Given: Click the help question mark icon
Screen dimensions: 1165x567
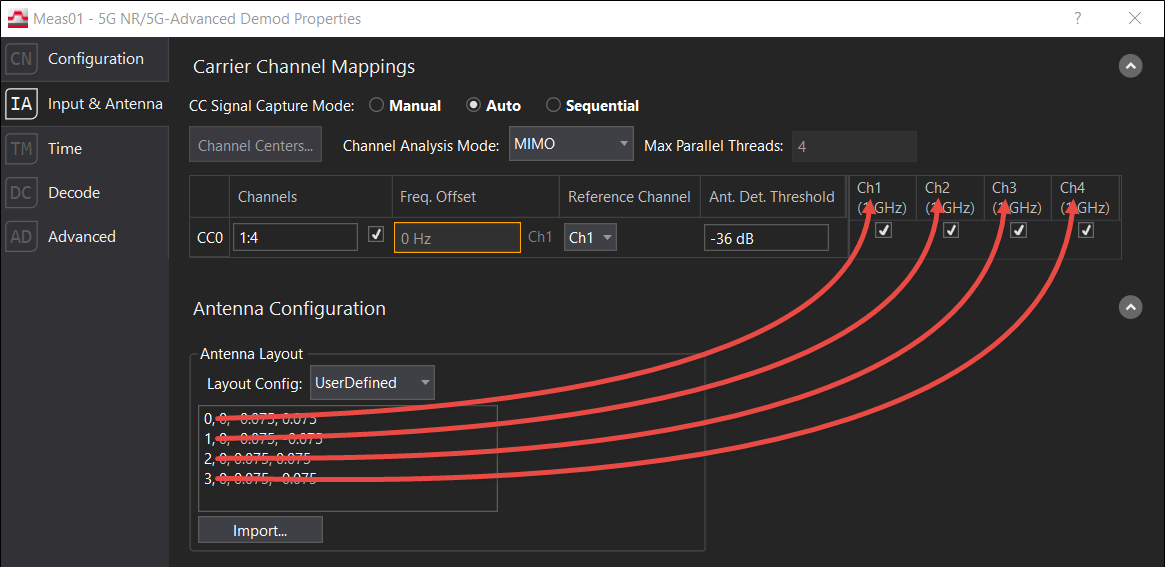Looking at the screenshot, I should pyautogui.click(x=1078, y=18).
